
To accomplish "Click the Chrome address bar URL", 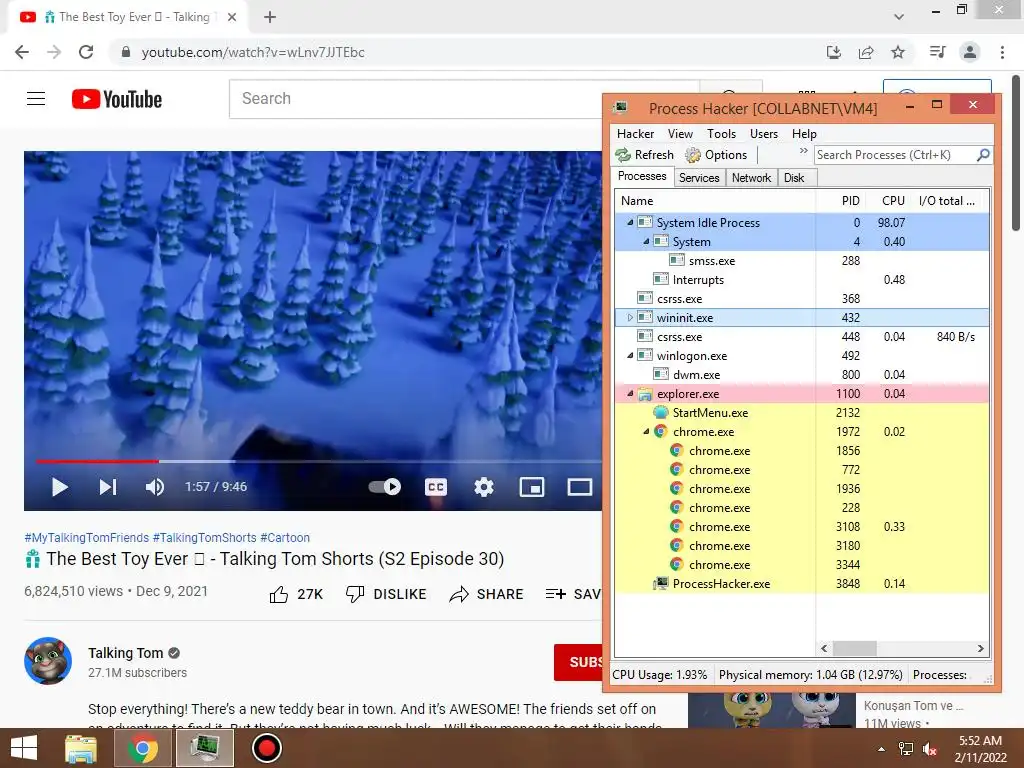I will (253, 52).
